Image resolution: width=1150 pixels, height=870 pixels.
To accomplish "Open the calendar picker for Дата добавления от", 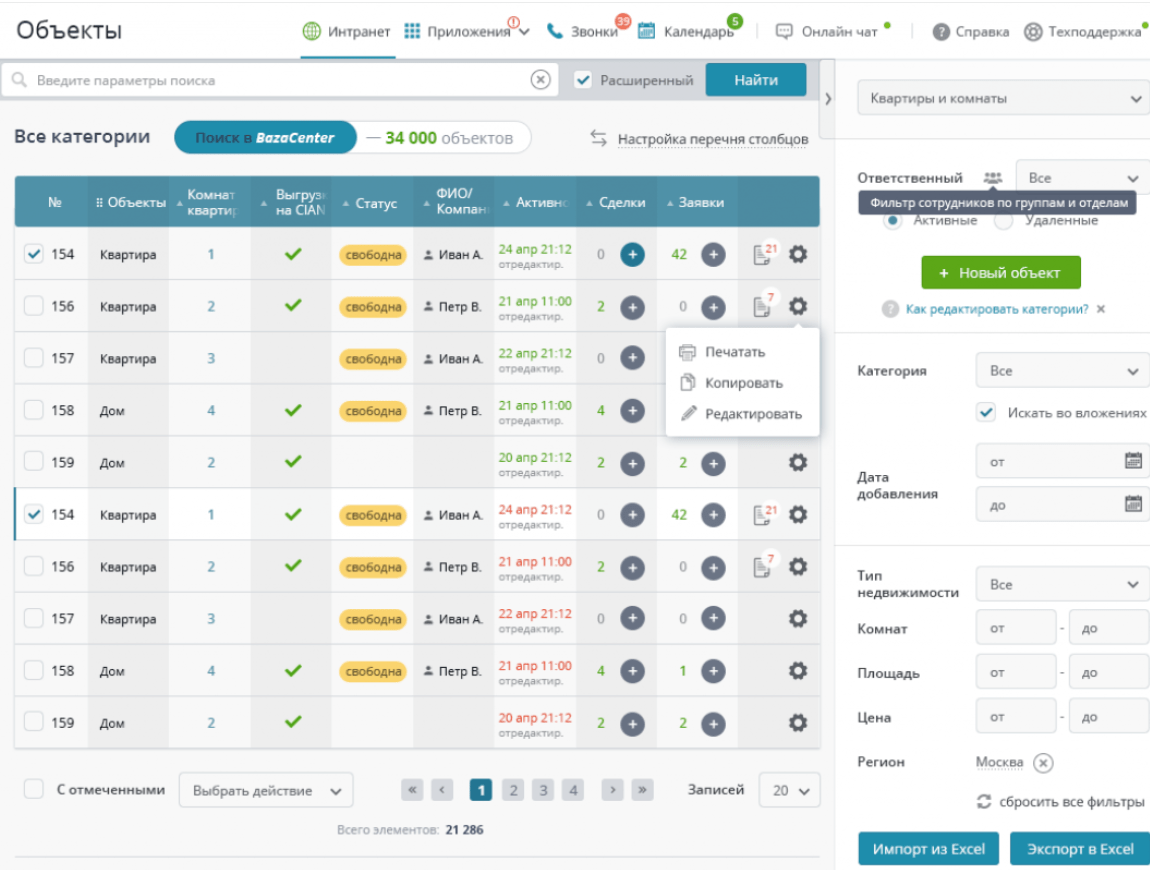I will 1135,461.
